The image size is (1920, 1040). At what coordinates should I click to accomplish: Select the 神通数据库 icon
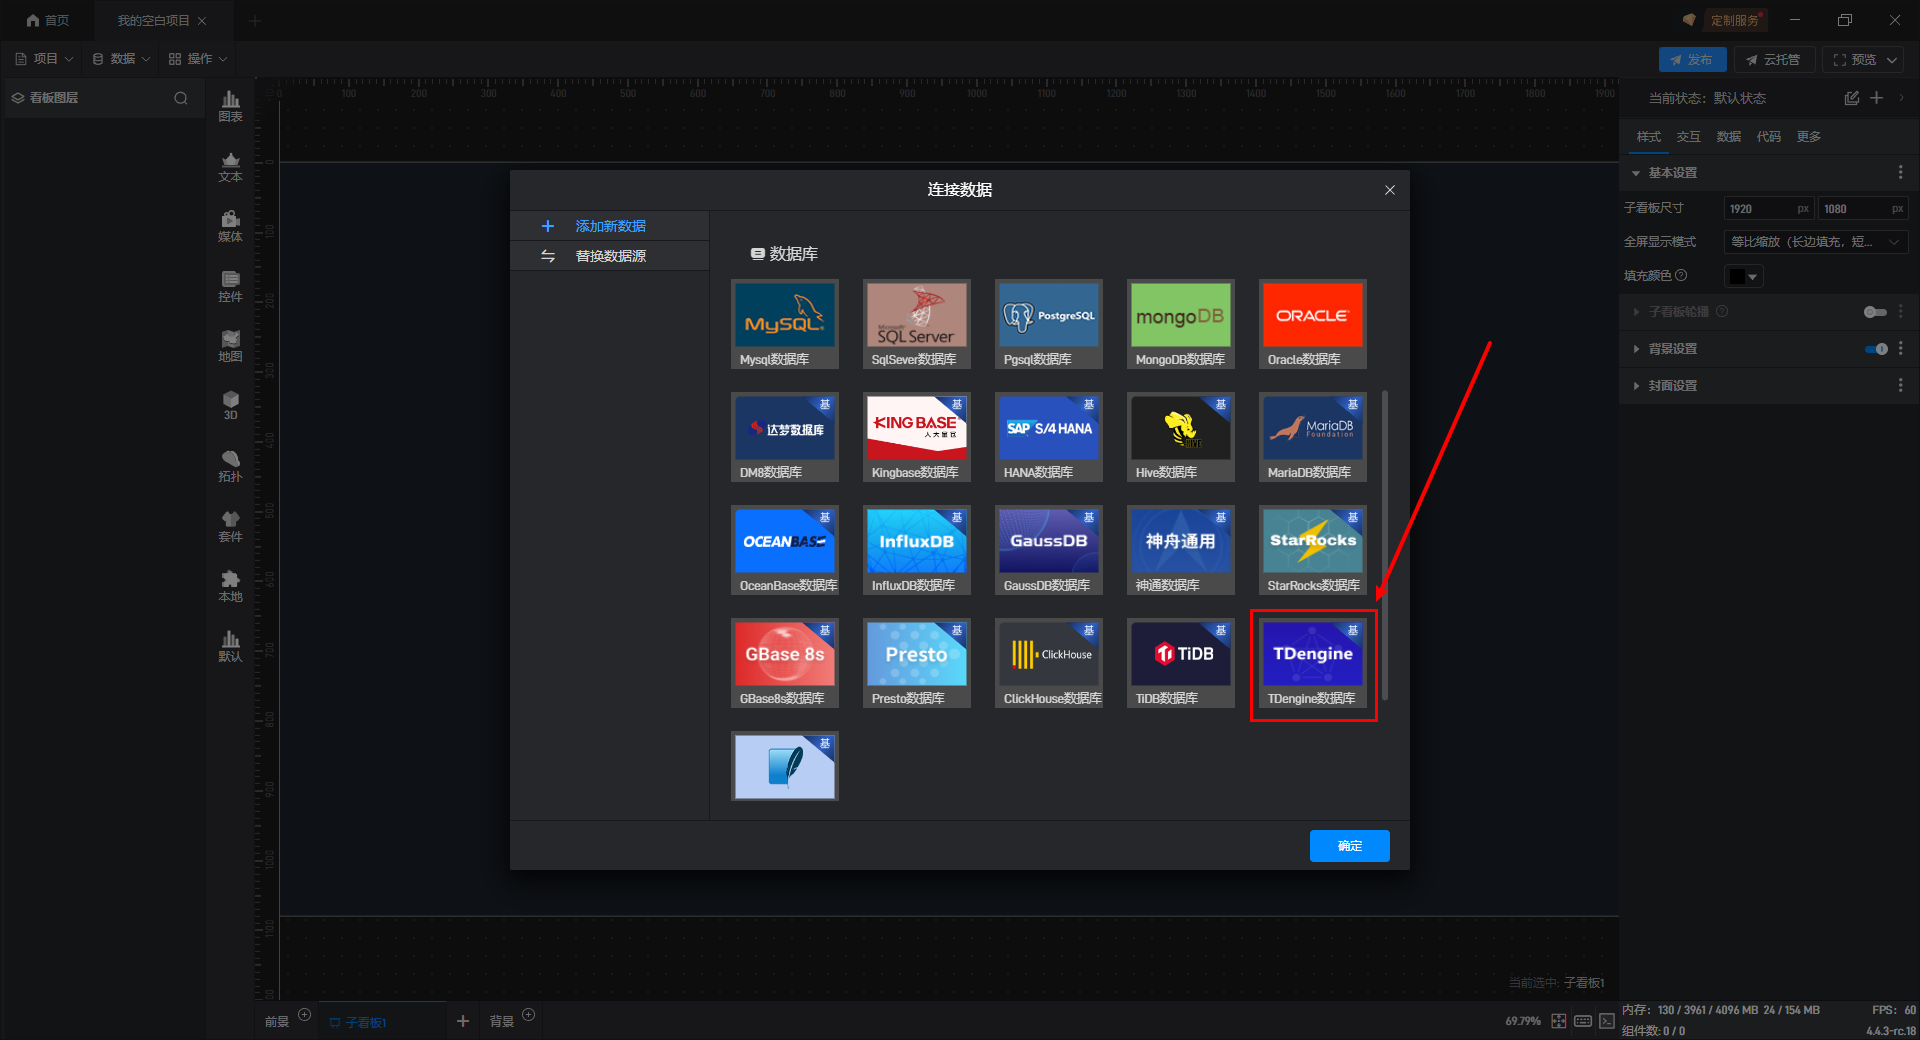coord(1181,550)
